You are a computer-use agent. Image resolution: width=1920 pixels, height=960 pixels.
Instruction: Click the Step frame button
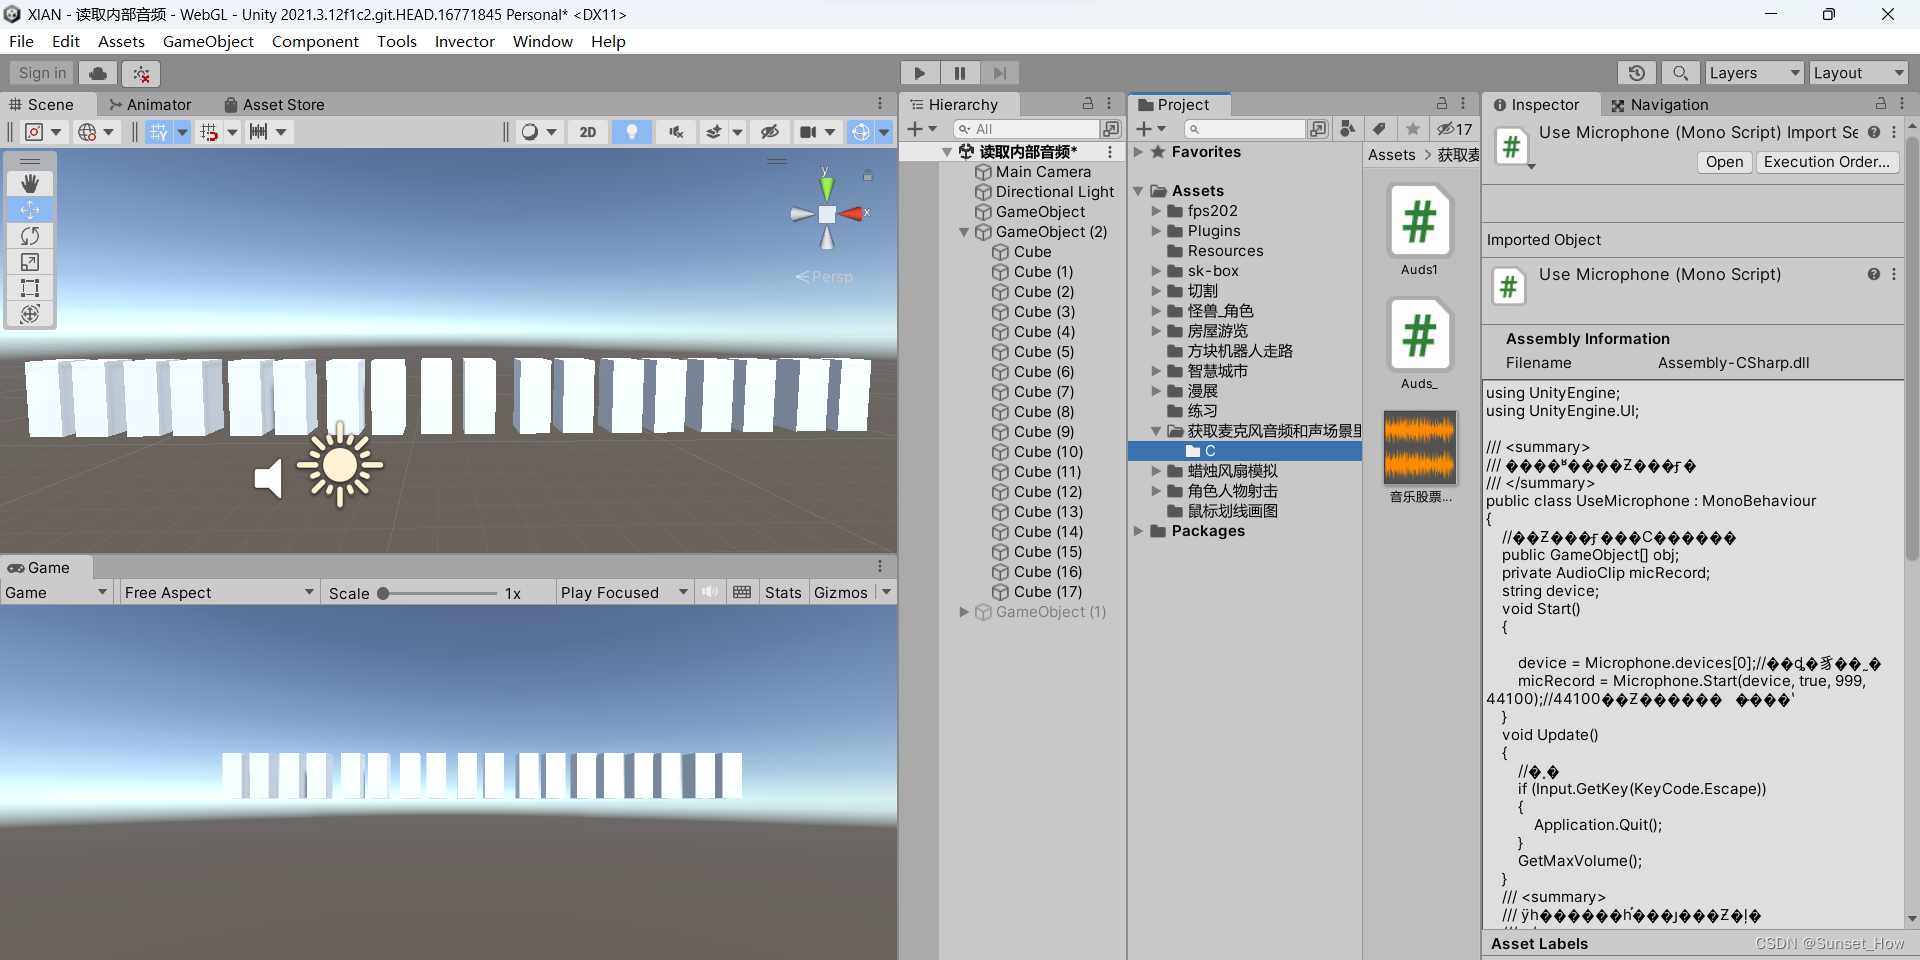point(999,72)
